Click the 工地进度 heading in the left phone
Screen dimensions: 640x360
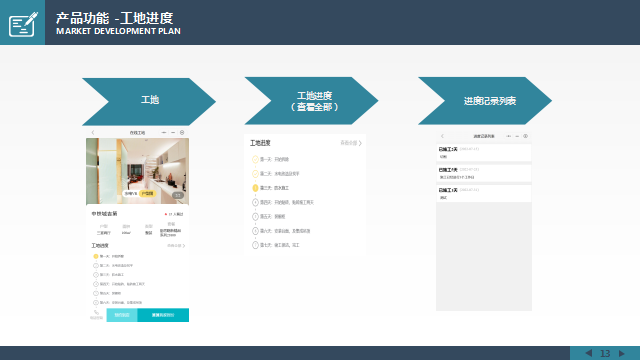click(x=100, y=246)
